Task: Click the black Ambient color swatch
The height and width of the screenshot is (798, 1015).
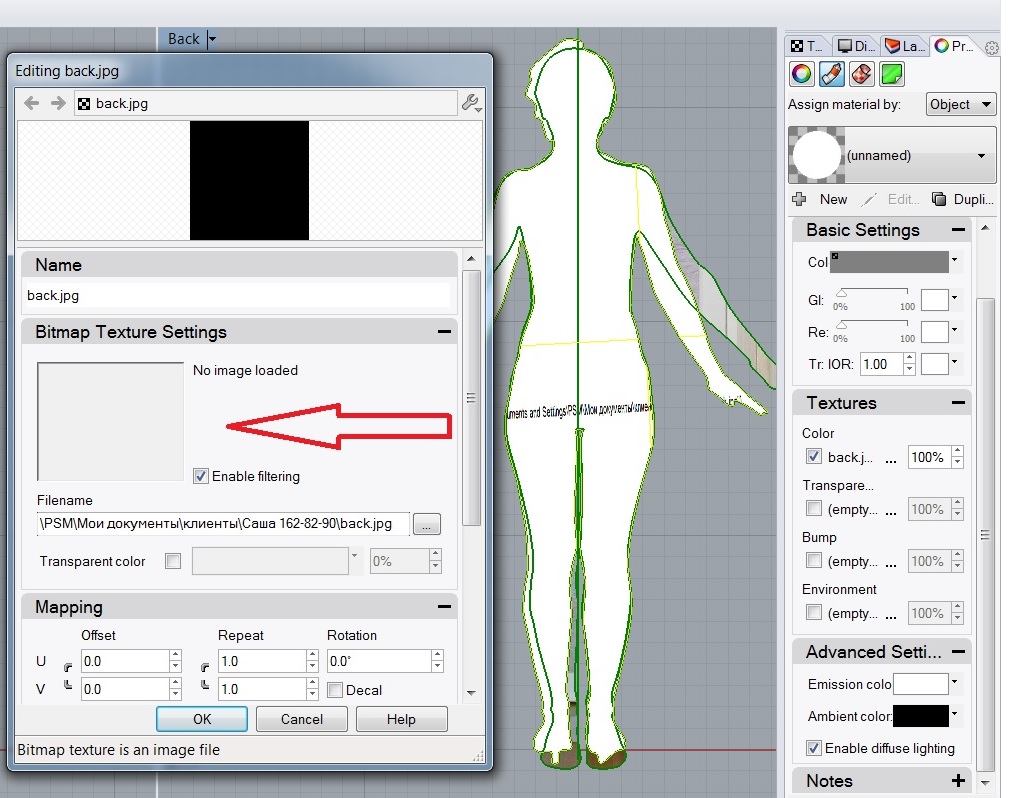Action: coord(919,716)
